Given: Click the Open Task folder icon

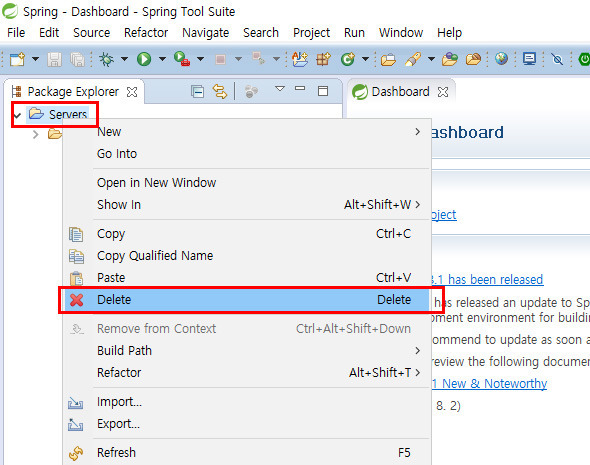Looking at the screenshot, I should point(450,59).
